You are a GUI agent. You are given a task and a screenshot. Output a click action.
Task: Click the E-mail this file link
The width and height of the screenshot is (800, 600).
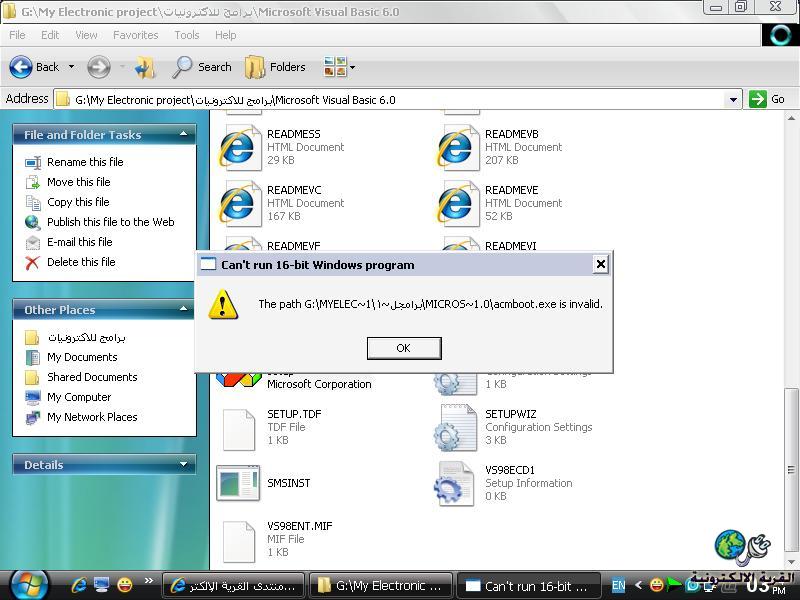pos(80,242)
